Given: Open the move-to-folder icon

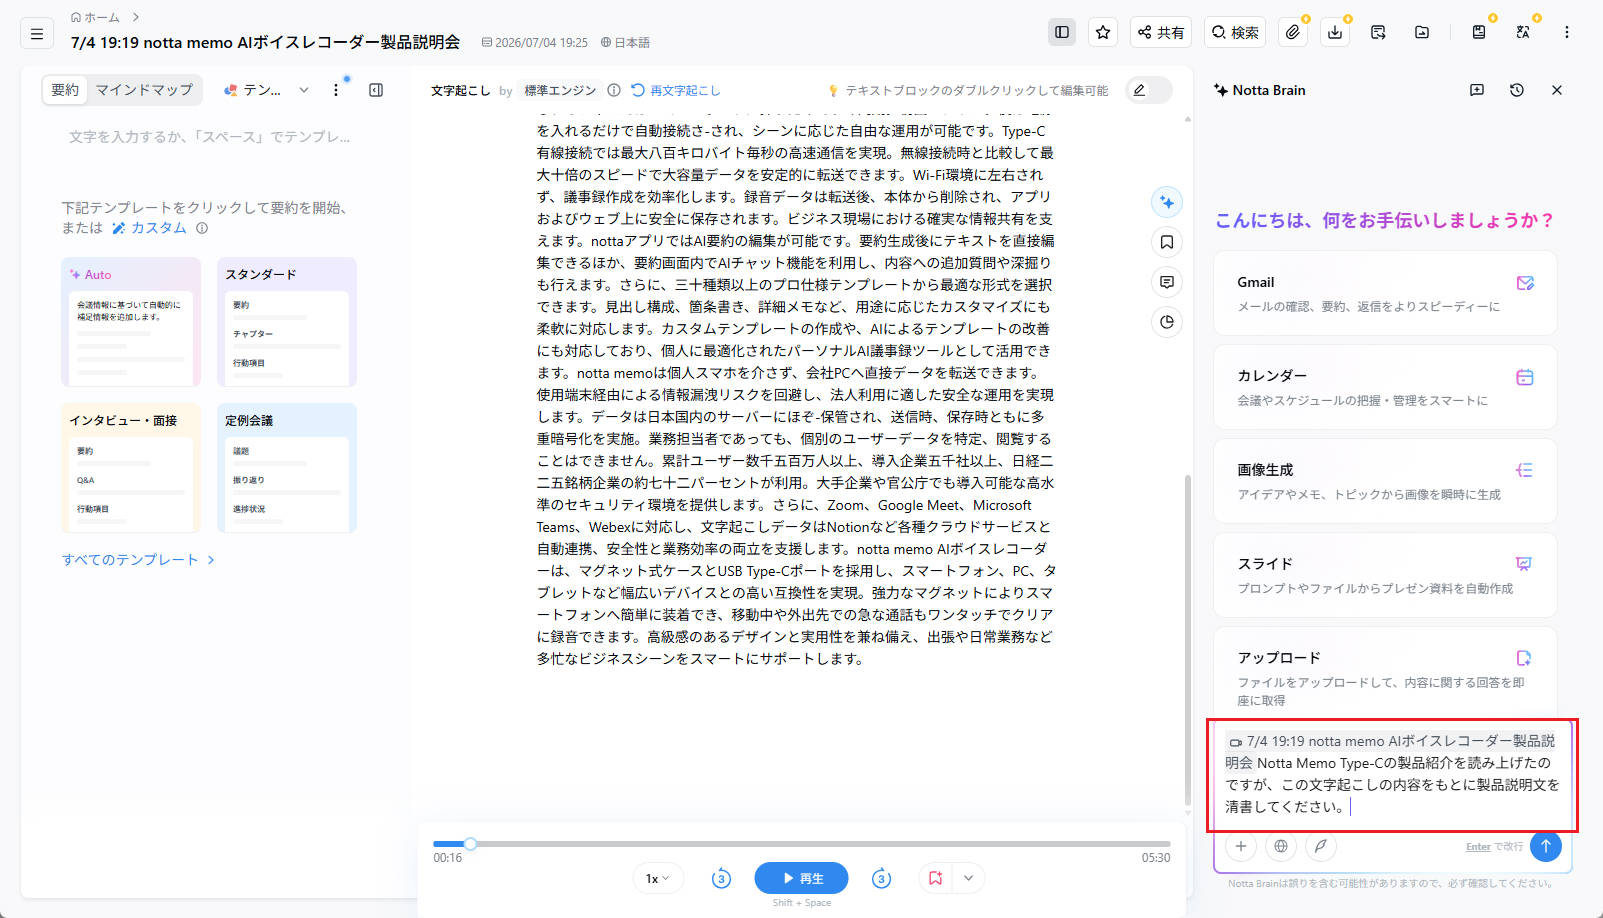Looking at the screenshot, I should (x=1422, y=32).
